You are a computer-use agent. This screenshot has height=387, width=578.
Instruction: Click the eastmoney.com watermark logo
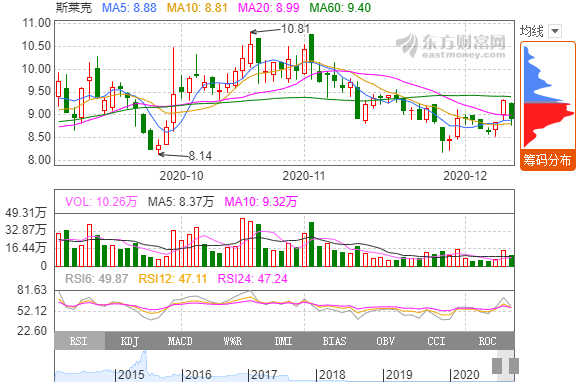[451, 46]
